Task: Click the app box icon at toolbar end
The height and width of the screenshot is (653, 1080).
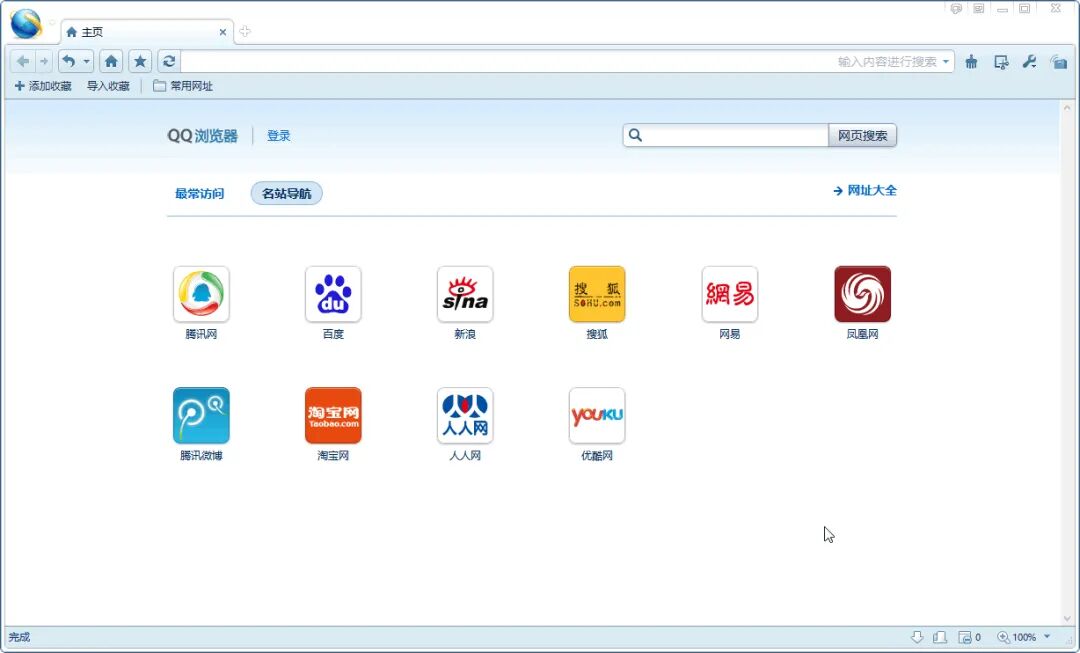Action: point(1059,62)
